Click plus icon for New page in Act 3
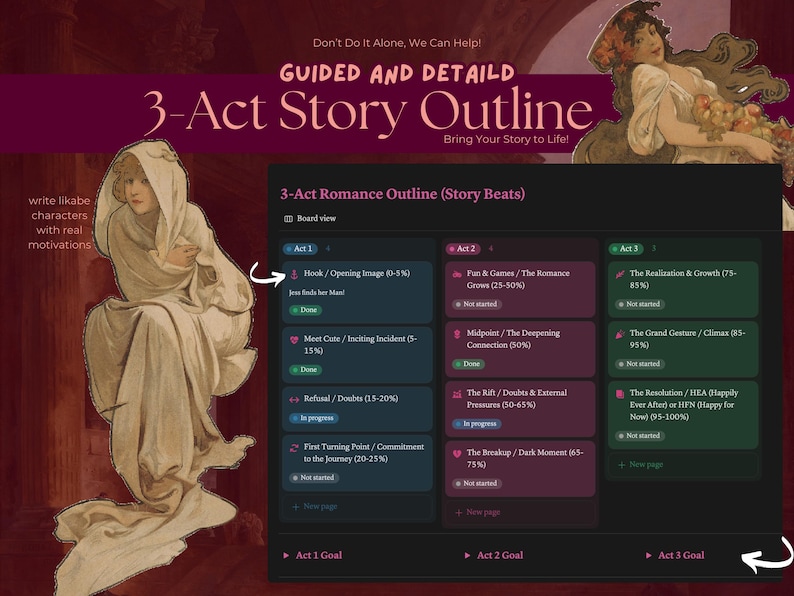The width and height of the screenshot is (794, 596). (x=622, y=465)
